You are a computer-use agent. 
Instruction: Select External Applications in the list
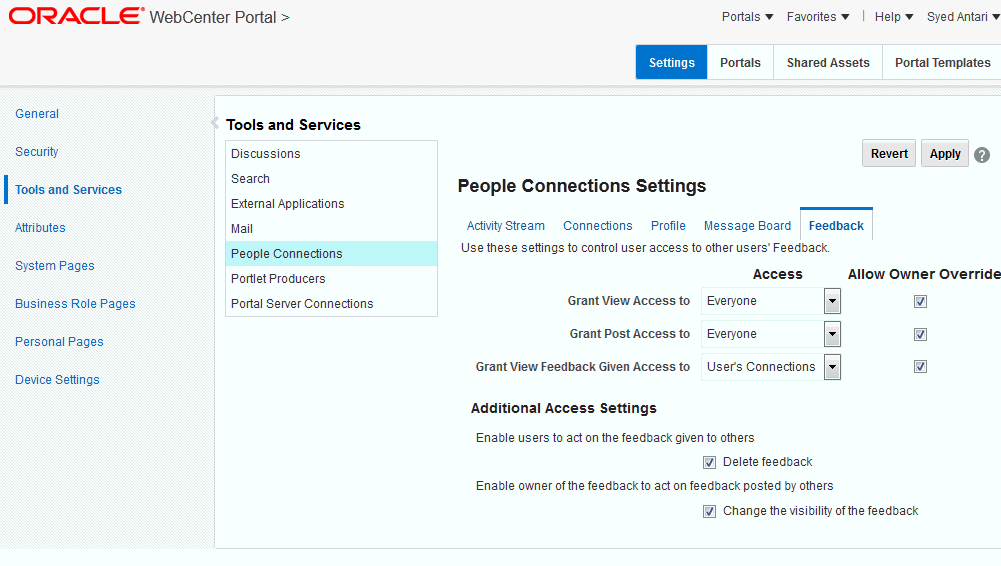331,204
